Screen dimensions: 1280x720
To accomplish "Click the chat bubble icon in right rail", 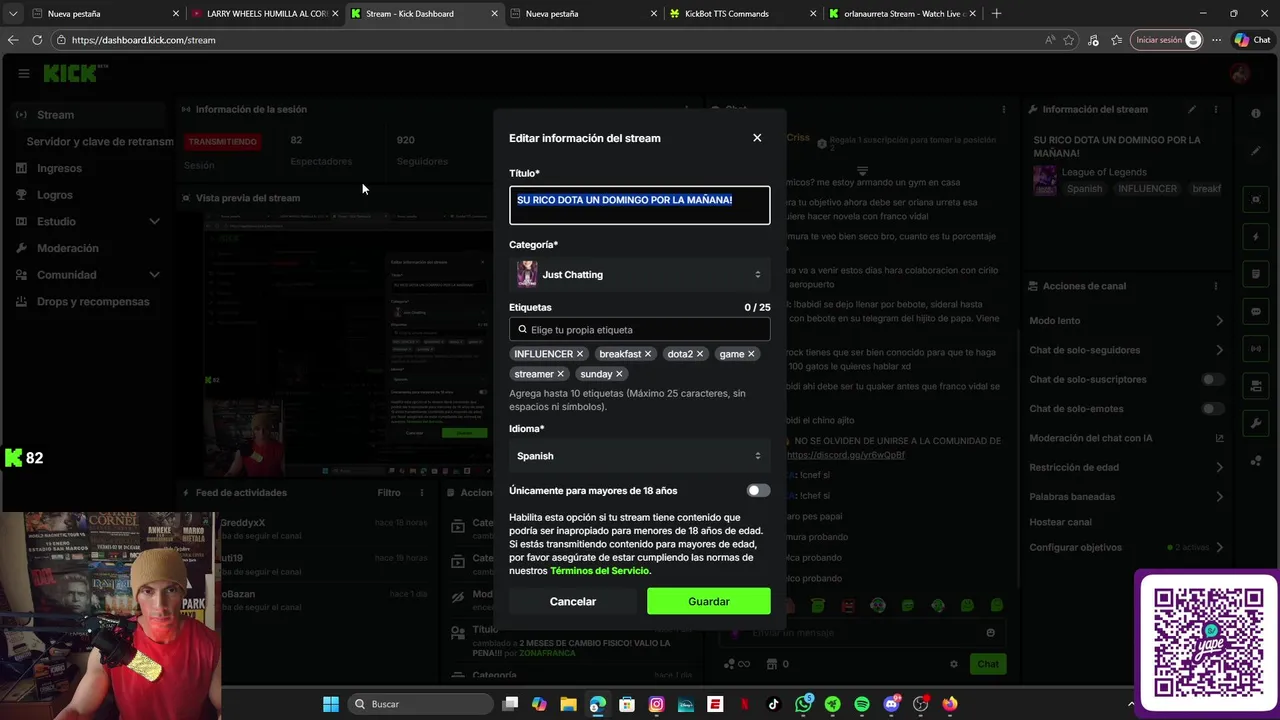I will 1256,311.
